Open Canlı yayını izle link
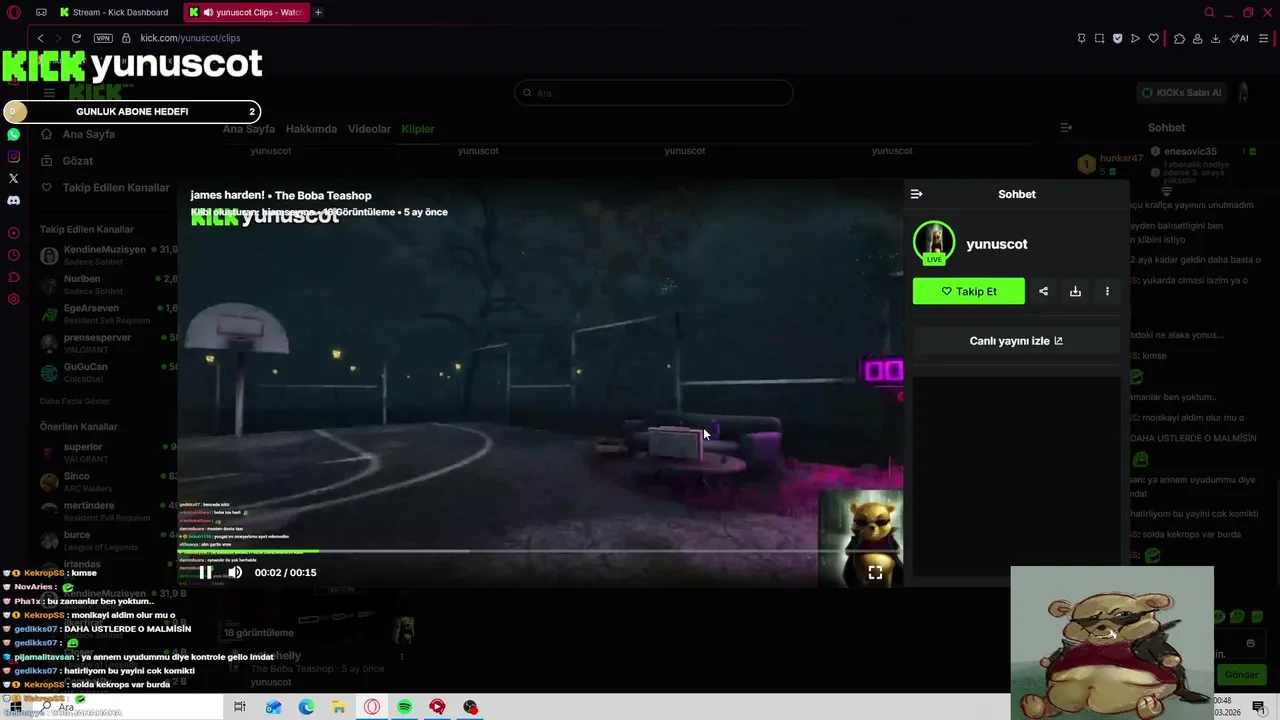Image resolution: width=1280 pixels, height=720 pixels. tap(1016, 341)
